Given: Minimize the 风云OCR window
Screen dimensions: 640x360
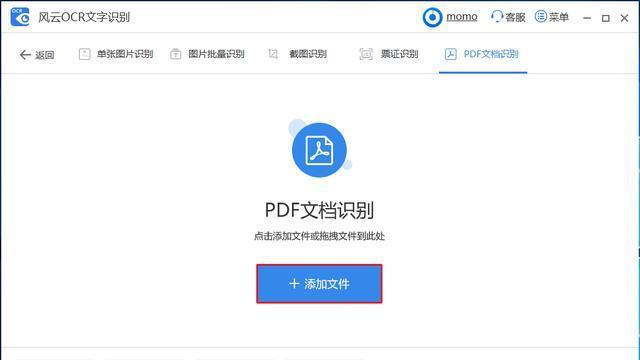Looking at the screenshot, I should coord(587,18).
